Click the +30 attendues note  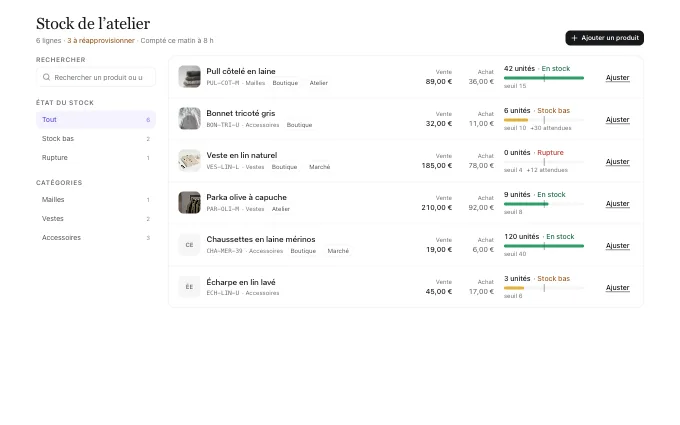551,128
